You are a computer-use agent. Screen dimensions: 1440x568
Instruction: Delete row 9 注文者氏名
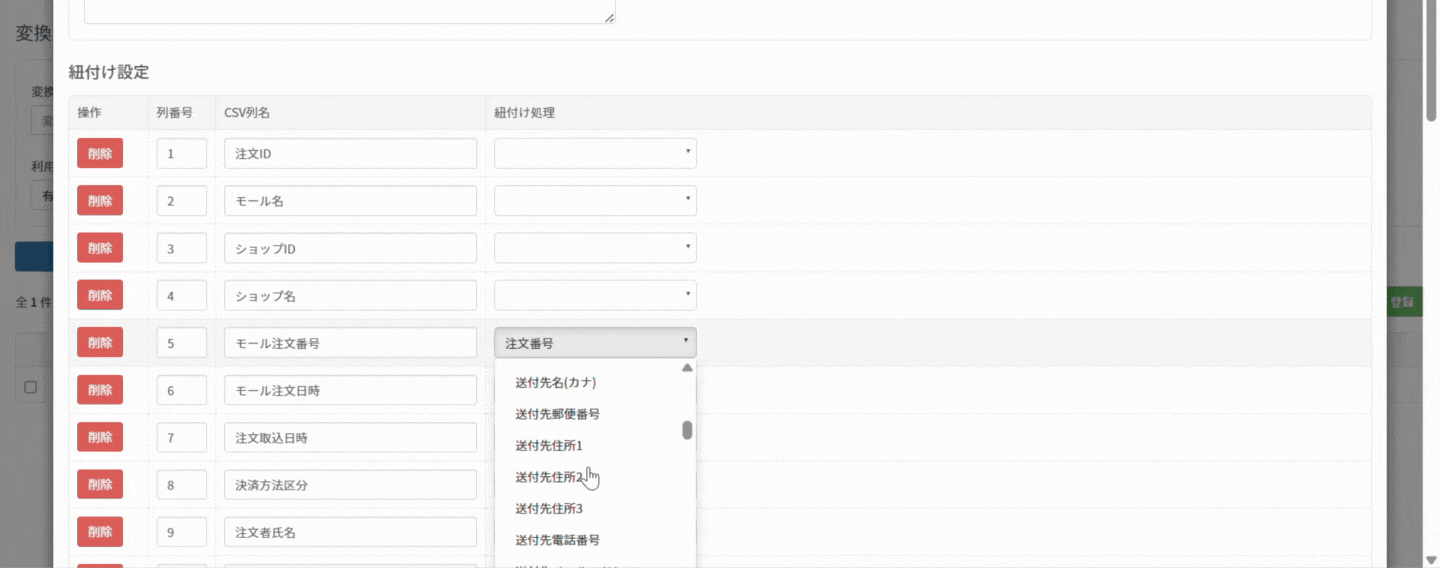coord(100,532)
